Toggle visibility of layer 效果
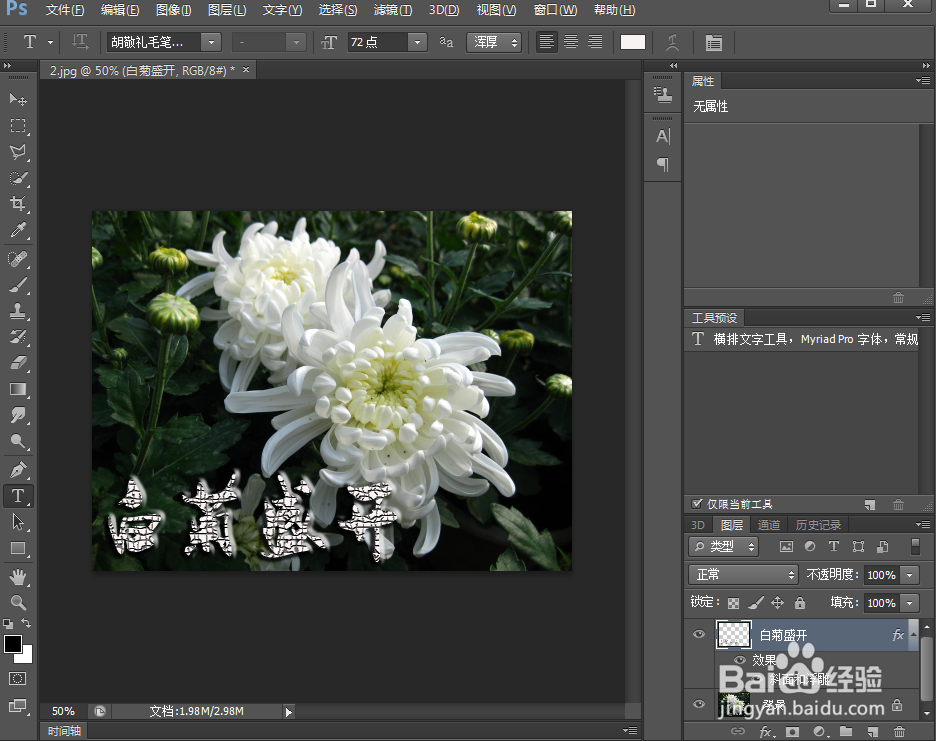Viewport: 936px width, 741px height. coord(740,660)
